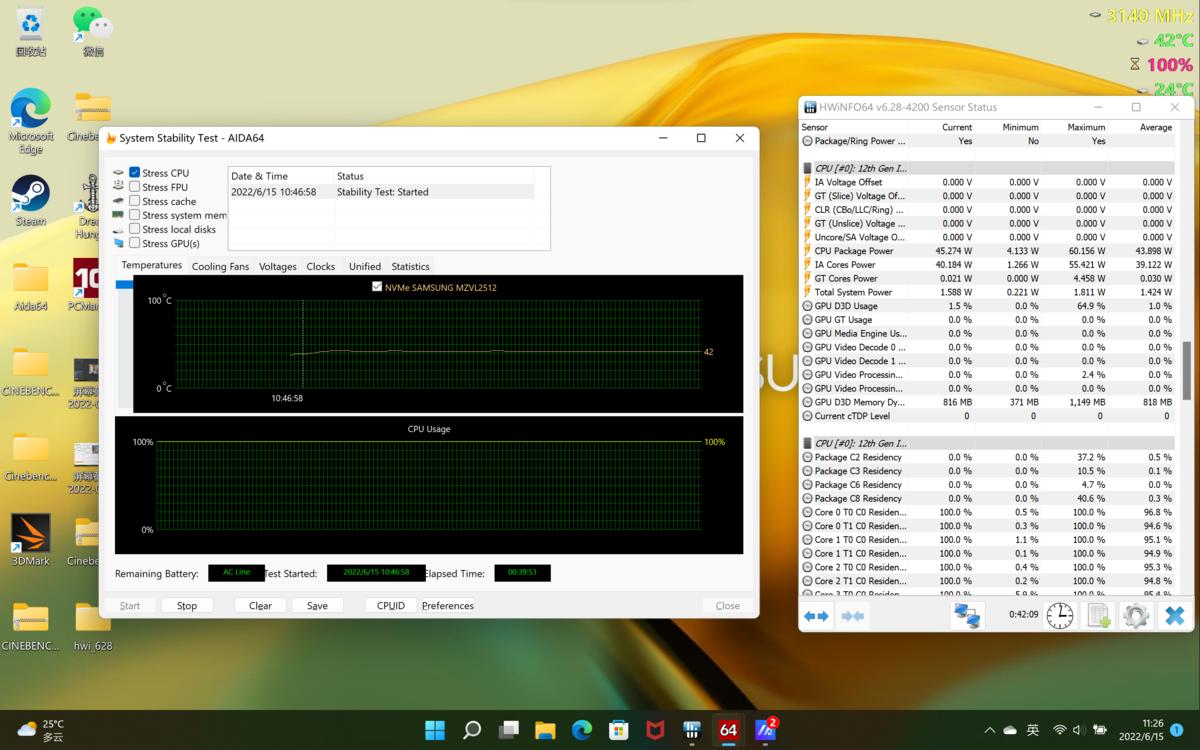The width and height of the screenshot is (1200, 750).
Task: Enable the Stress GPU(s) checkbox
Action: click(134, 242)
